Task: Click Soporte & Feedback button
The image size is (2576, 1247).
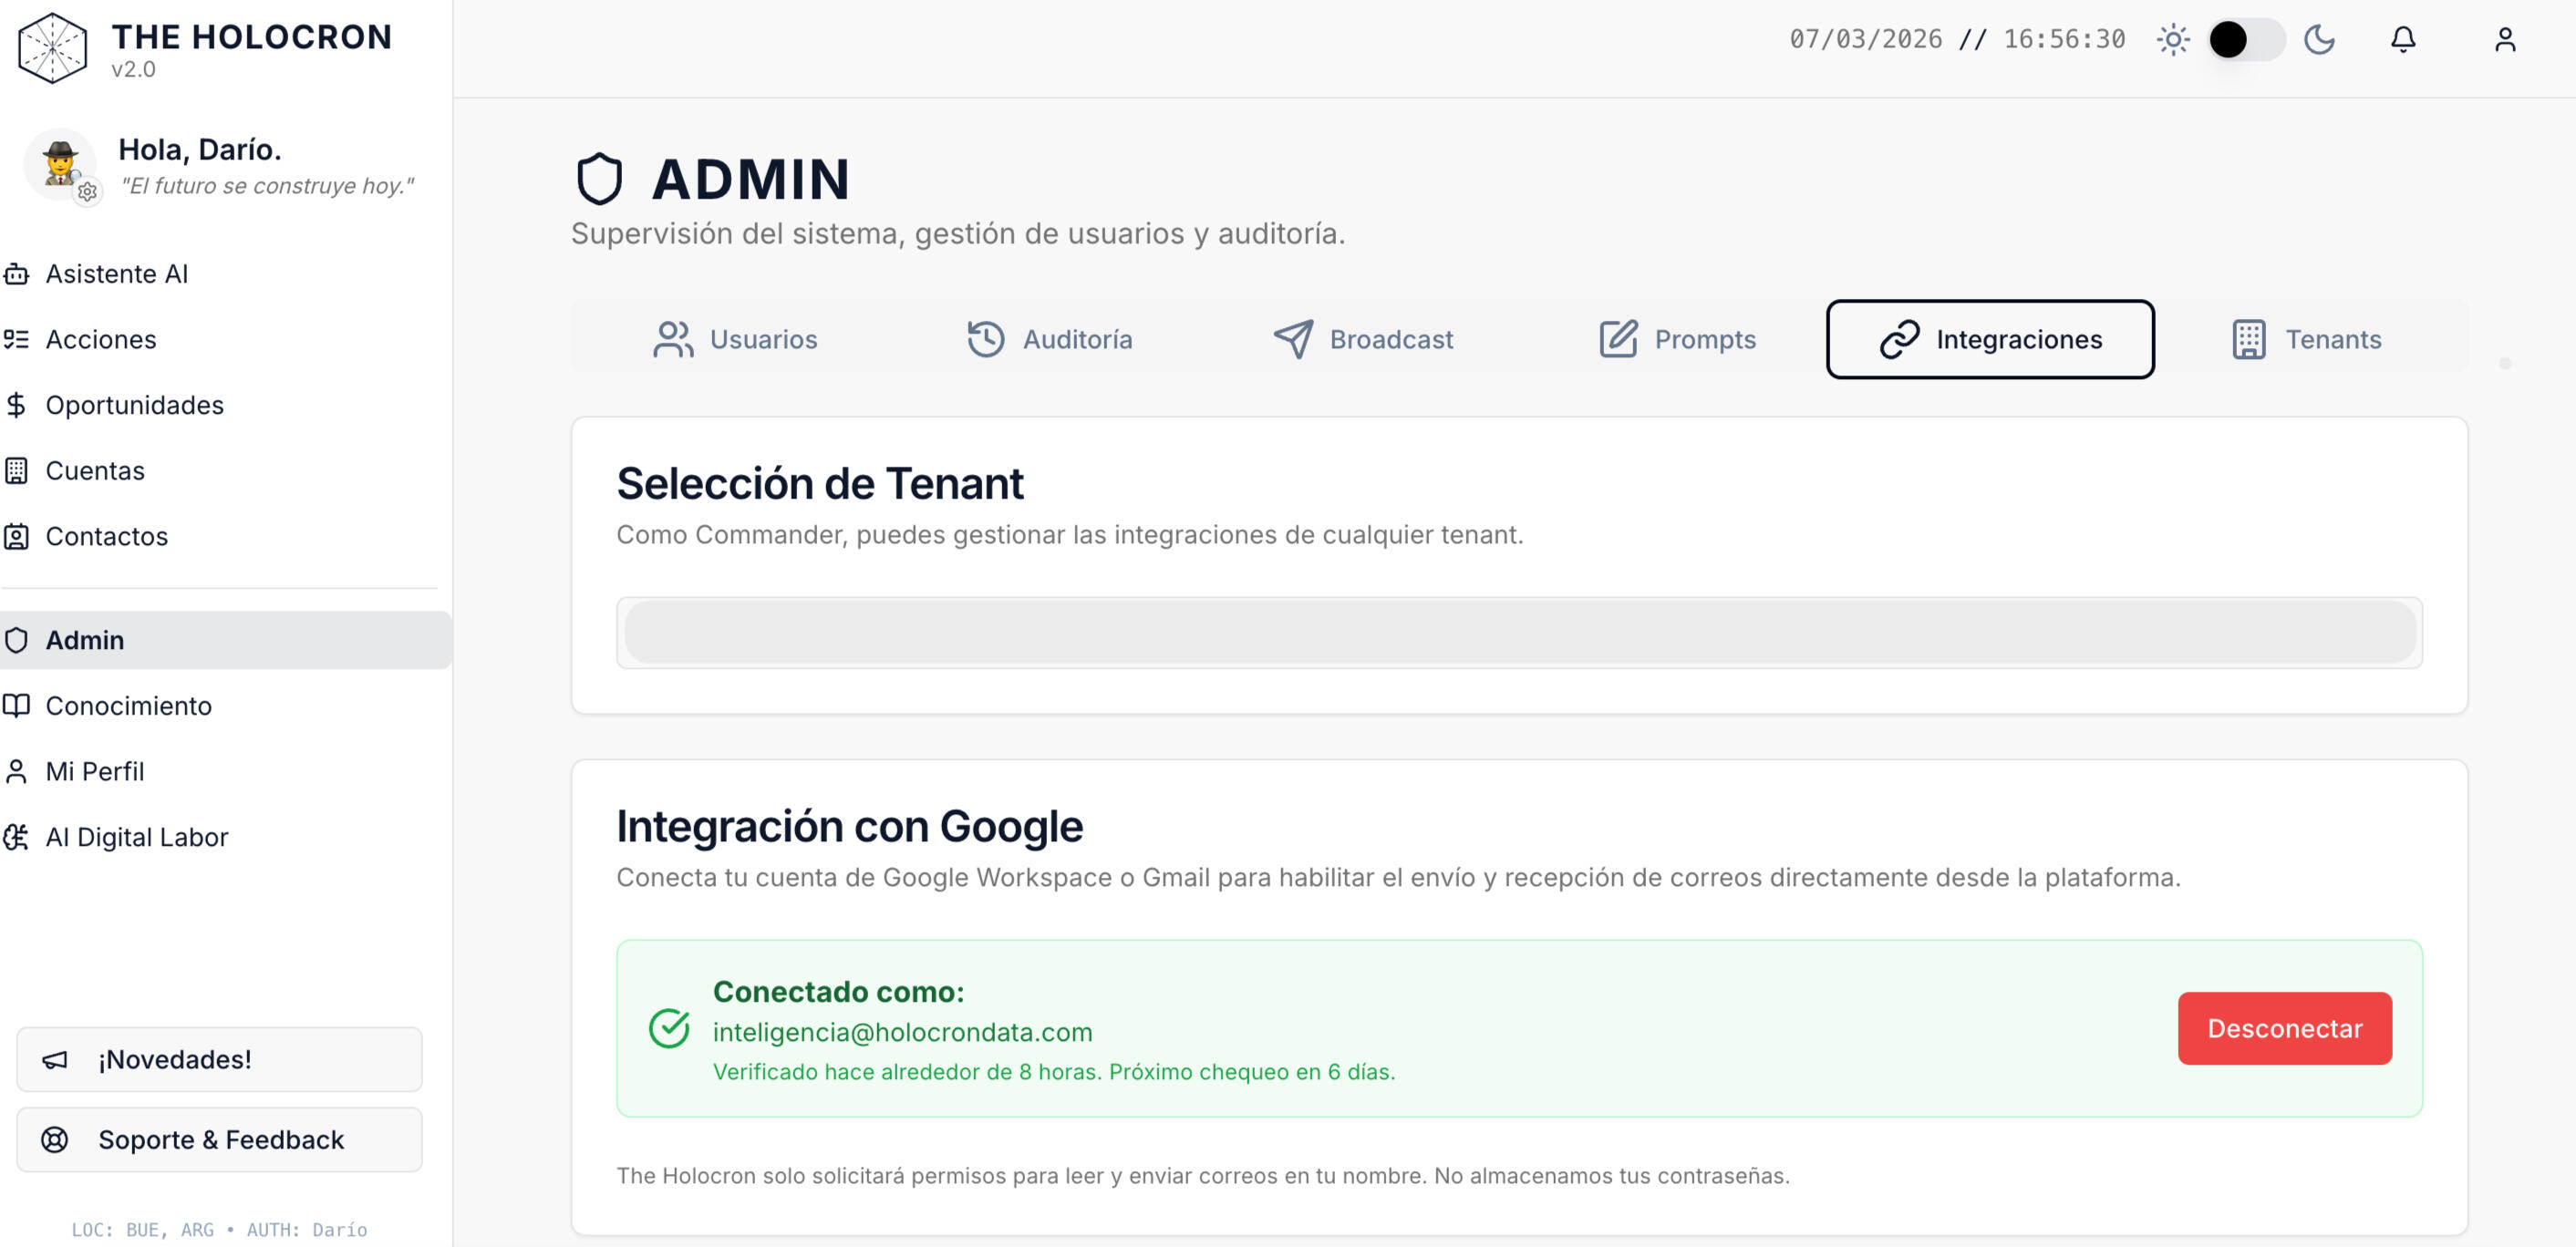Action: (219, 1139)
